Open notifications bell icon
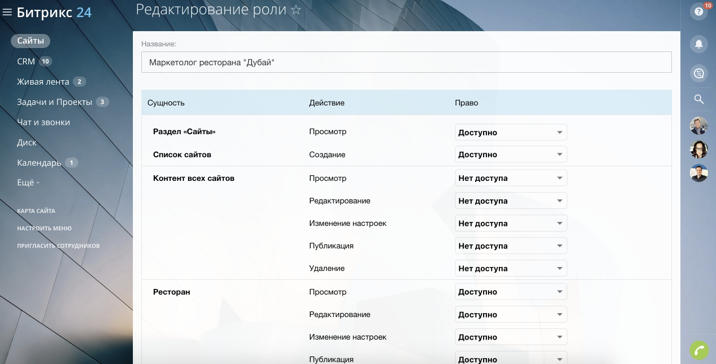 tap(699, 44)
